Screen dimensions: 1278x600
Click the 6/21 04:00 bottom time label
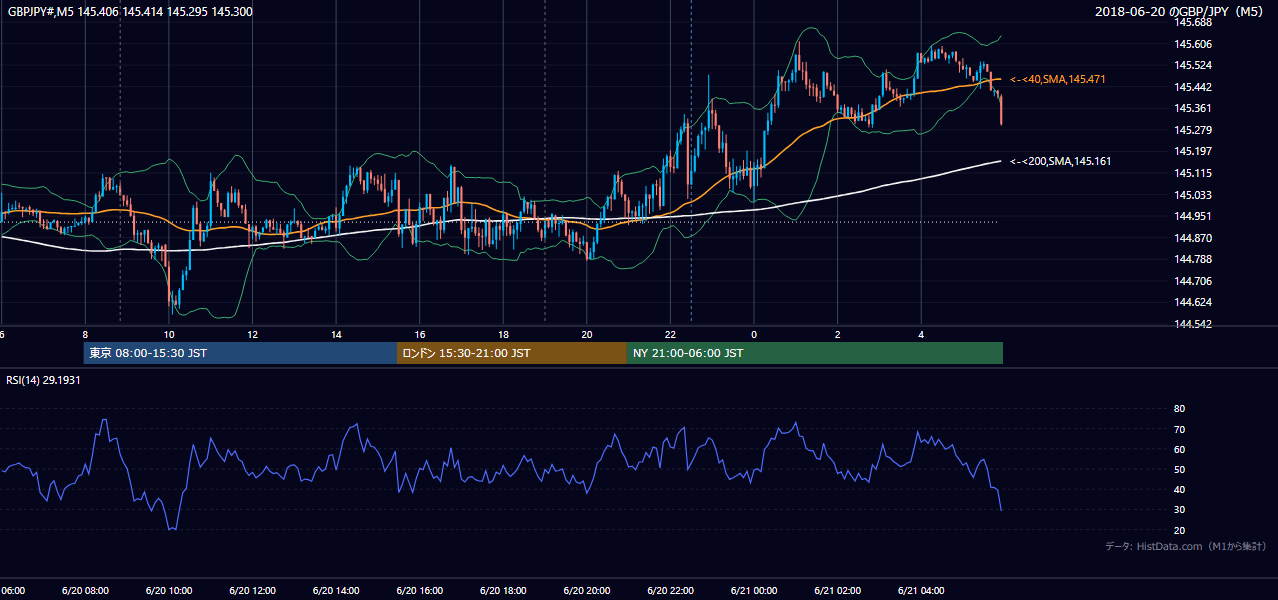(x=921, y=591)
